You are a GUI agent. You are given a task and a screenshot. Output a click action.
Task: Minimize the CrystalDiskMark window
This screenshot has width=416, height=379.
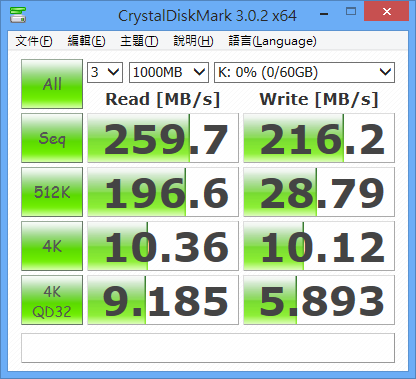324,13
